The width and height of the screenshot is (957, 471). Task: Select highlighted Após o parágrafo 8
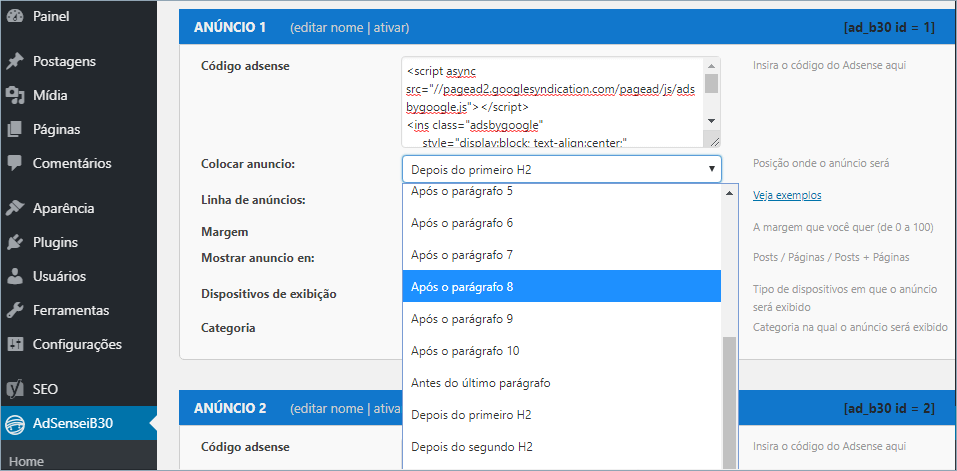[562, 287]
